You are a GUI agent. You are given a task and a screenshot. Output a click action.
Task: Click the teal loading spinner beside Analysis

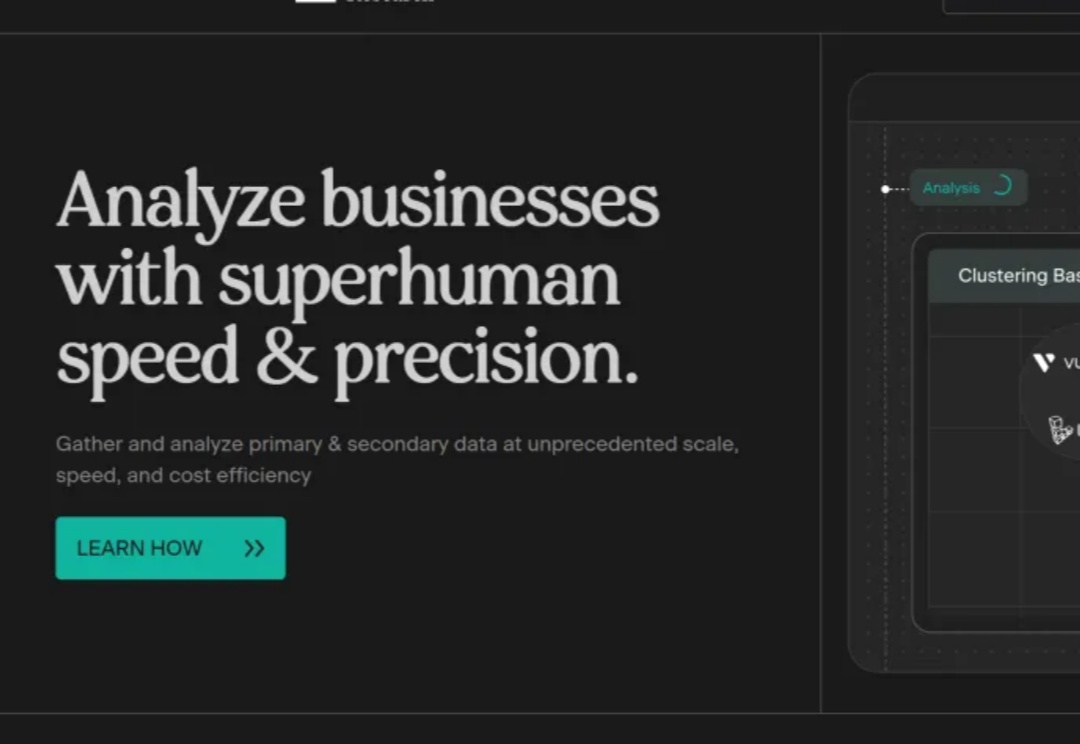click(1002, 185)
